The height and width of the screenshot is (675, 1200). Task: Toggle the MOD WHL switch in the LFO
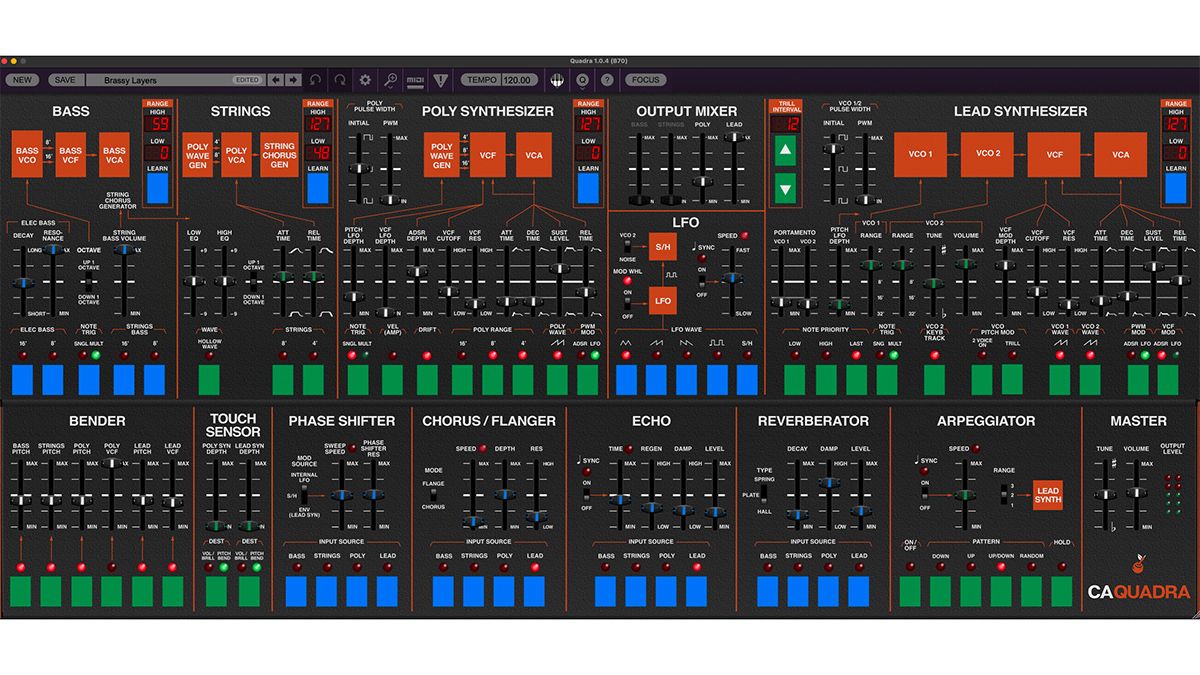coord(627,302)
